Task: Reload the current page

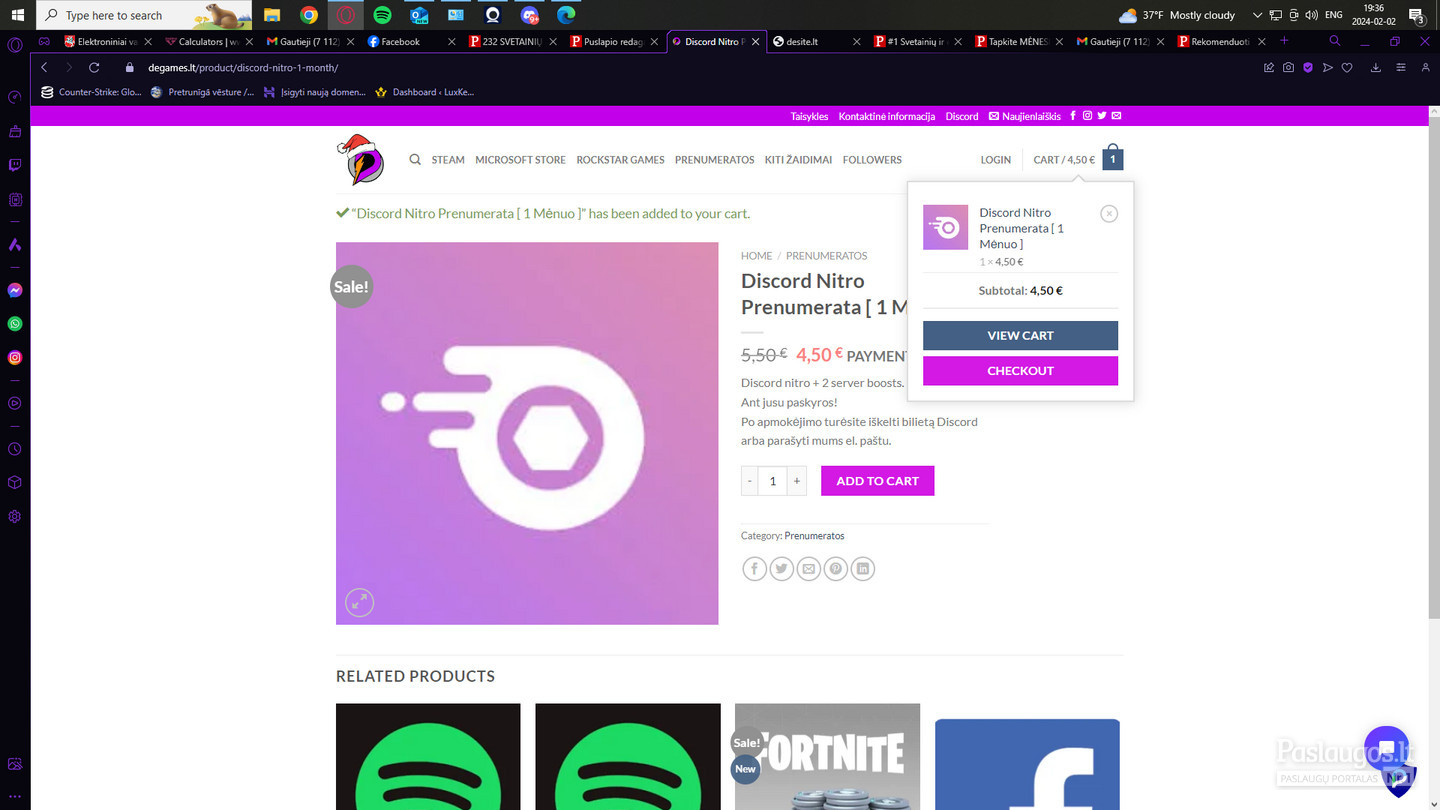Action: [x=94, y=67]
